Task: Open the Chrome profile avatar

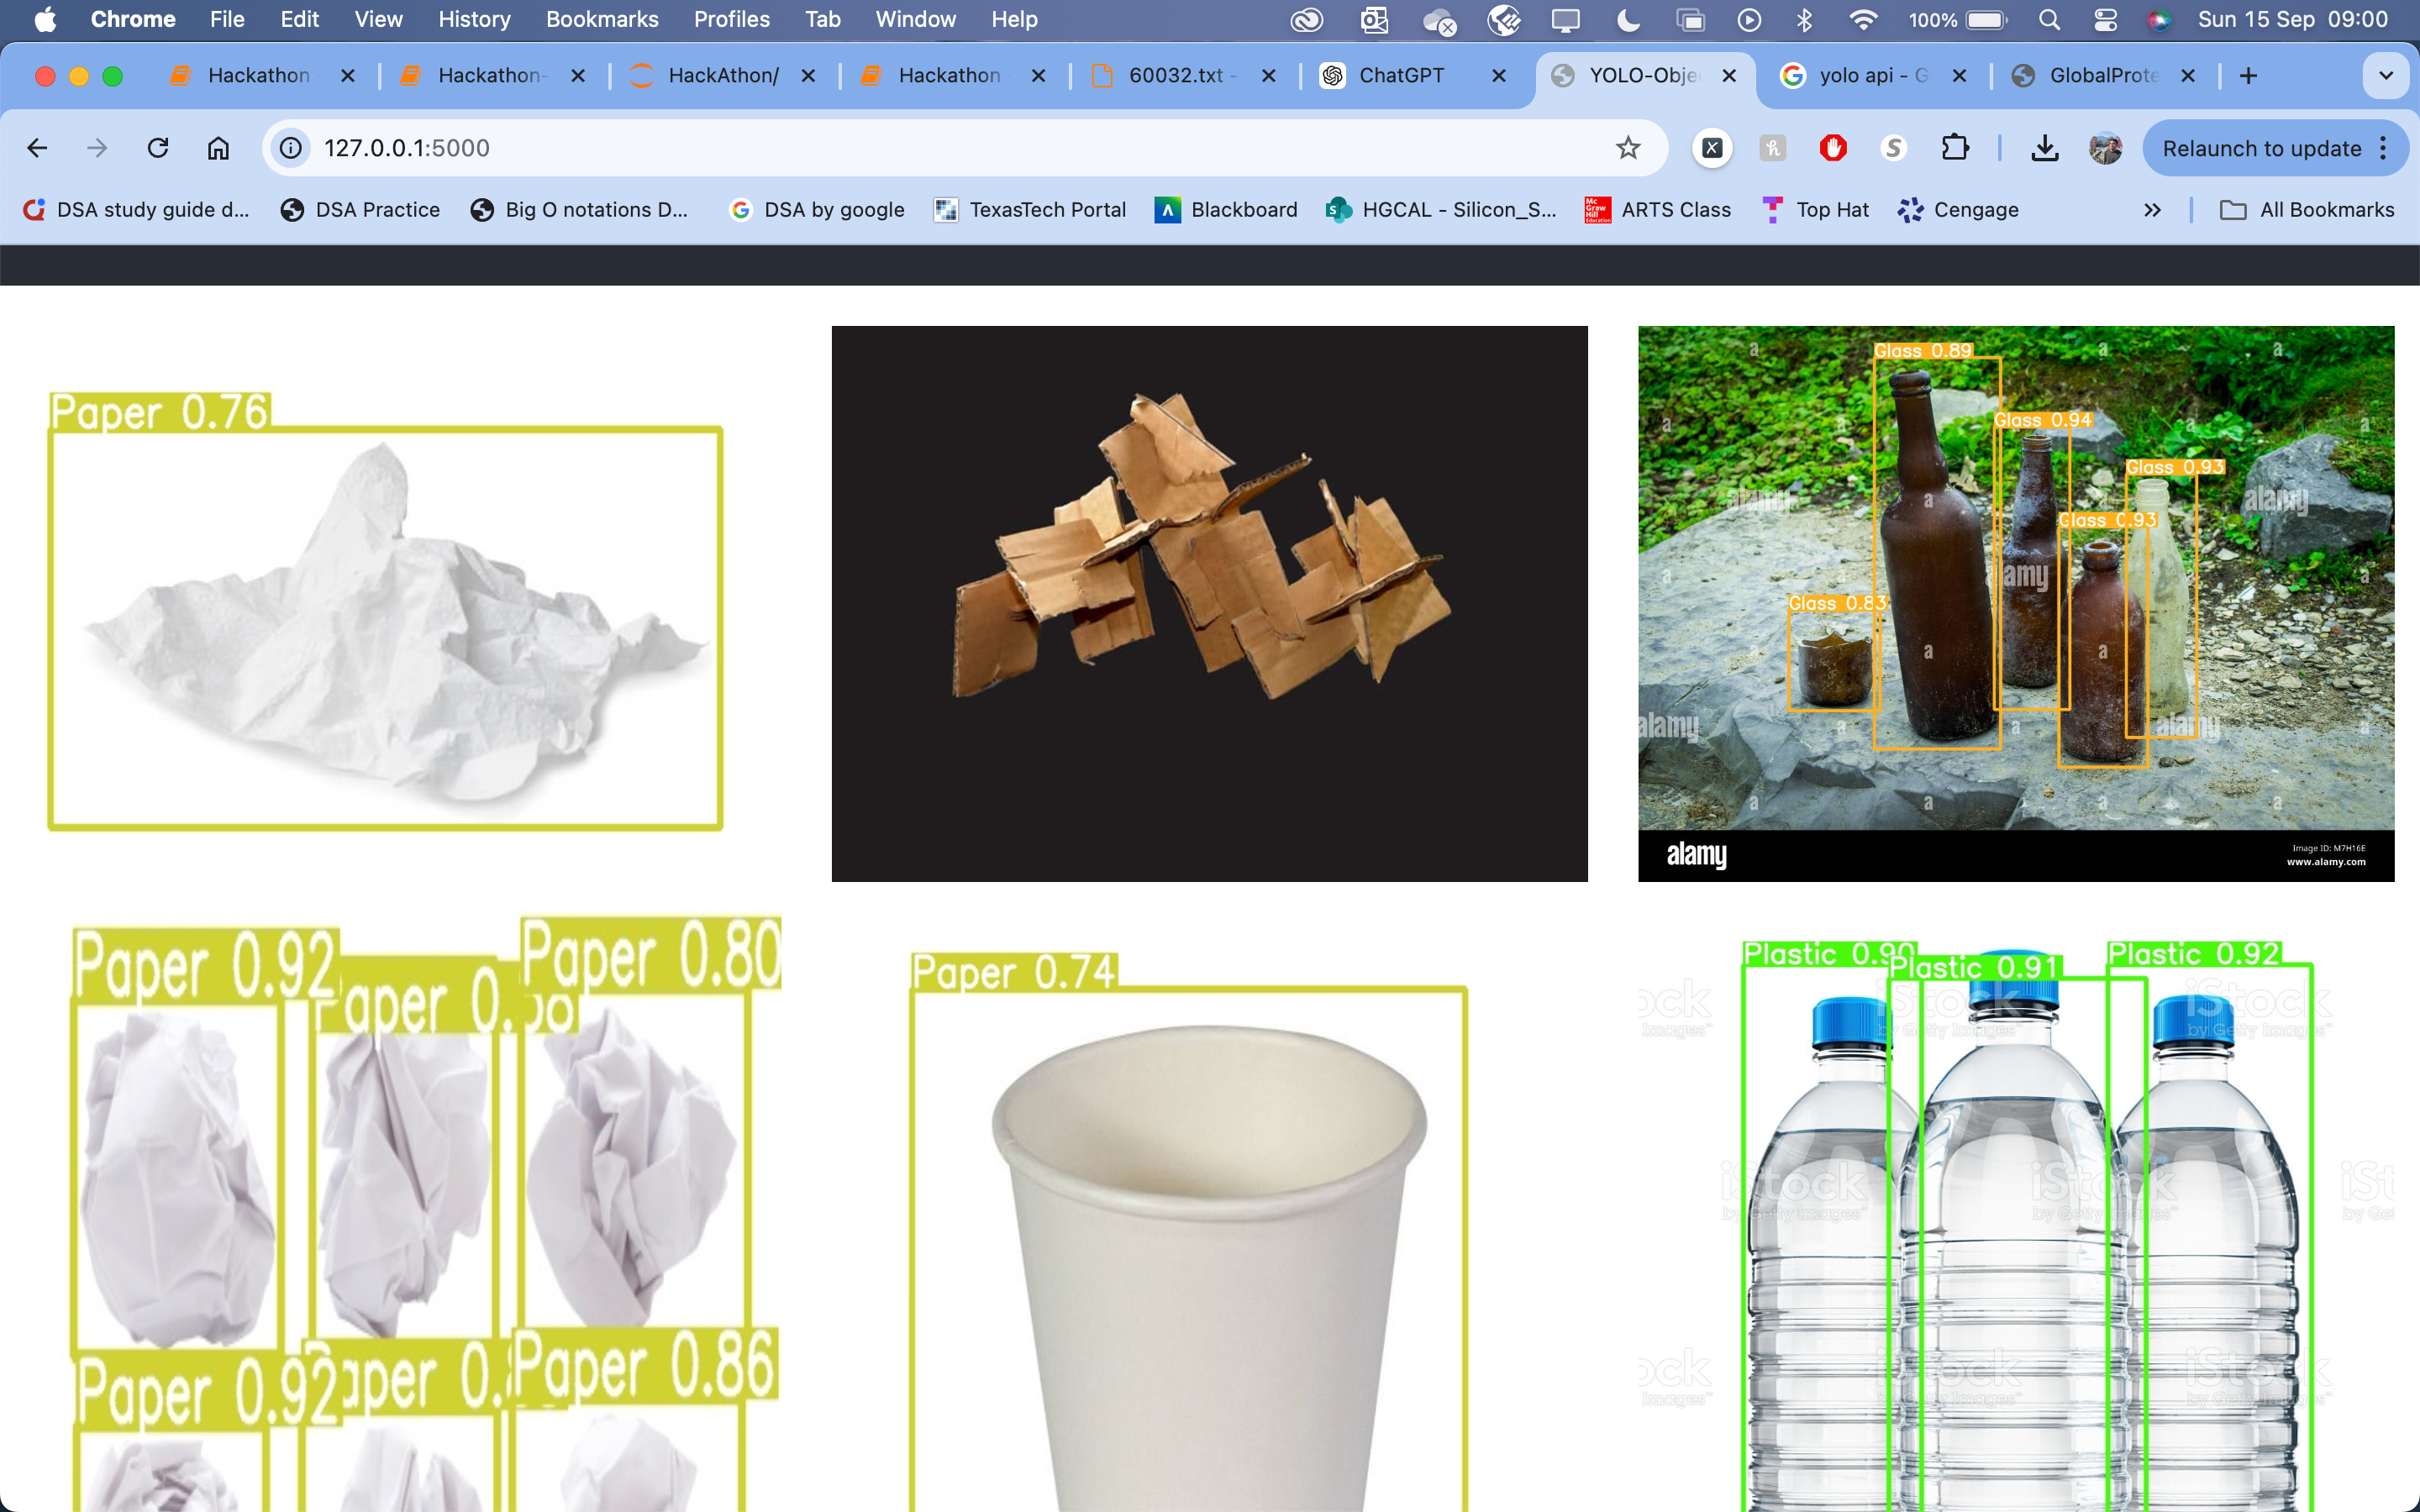Action: (x=2105, y=148)
